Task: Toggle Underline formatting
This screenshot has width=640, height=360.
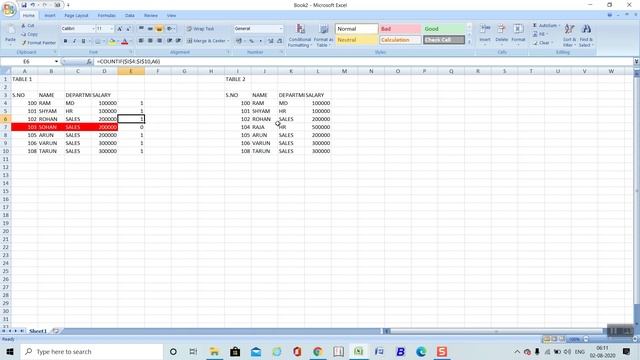Action: click(83, 41)
